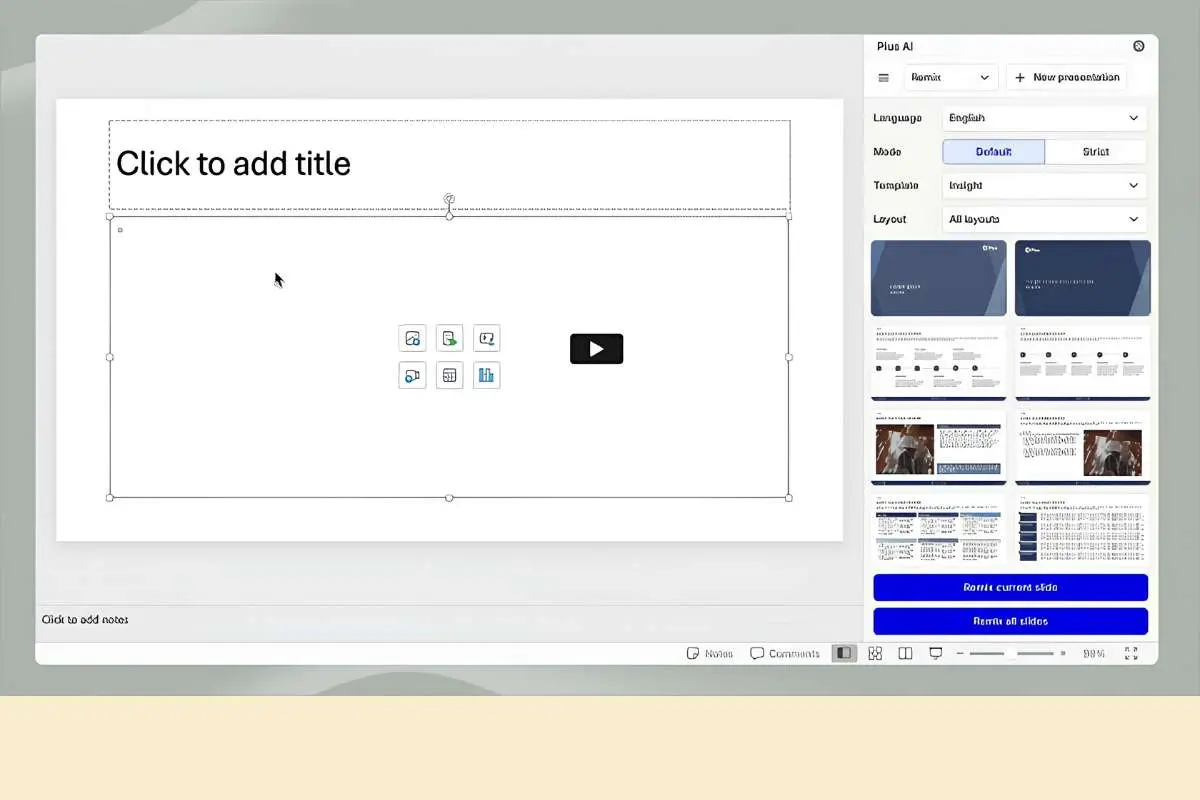Select layout thumbnail with image on right
Screen dimensions: 1200x800
point(1082,447)
